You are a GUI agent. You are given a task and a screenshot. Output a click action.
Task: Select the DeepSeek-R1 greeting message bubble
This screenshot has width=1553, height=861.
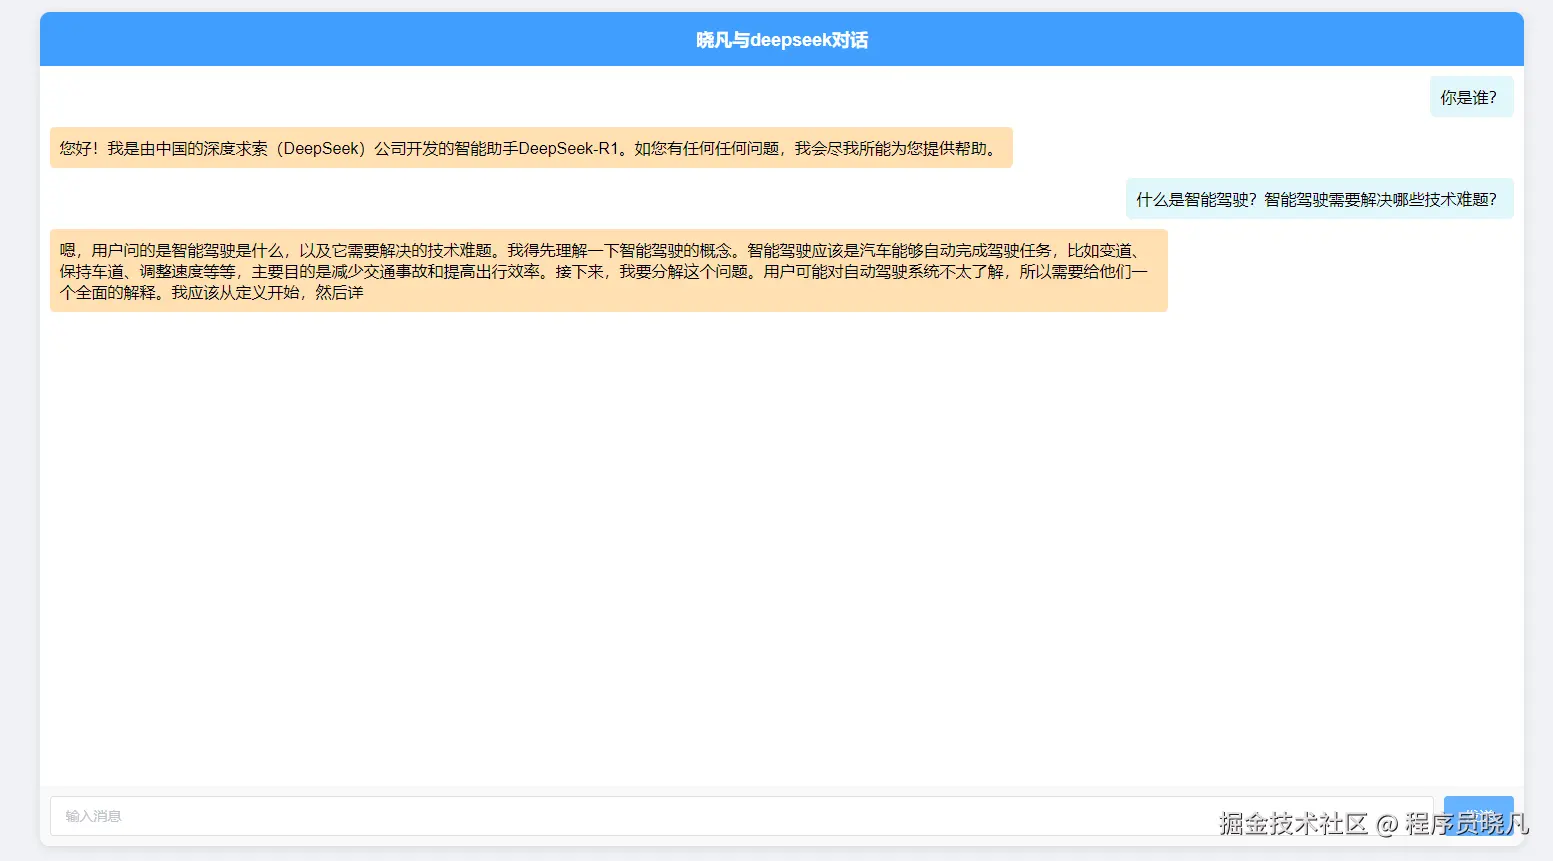[530, 147]
